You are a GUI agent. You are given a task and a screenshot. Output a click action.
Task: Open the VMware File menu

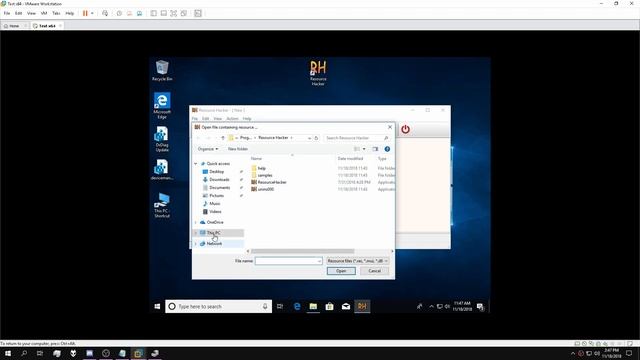tap(7, 13)
